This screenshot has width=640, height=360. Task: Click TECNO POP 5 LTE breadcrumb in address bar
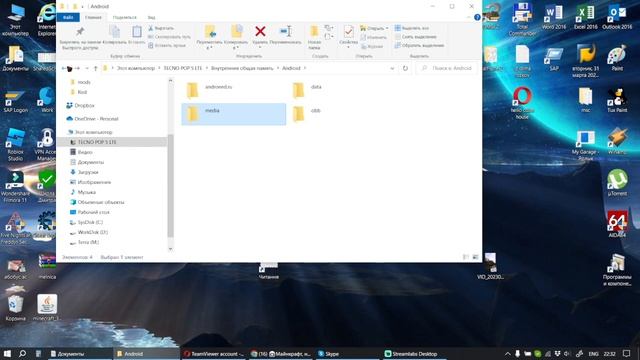pos(183,68)
